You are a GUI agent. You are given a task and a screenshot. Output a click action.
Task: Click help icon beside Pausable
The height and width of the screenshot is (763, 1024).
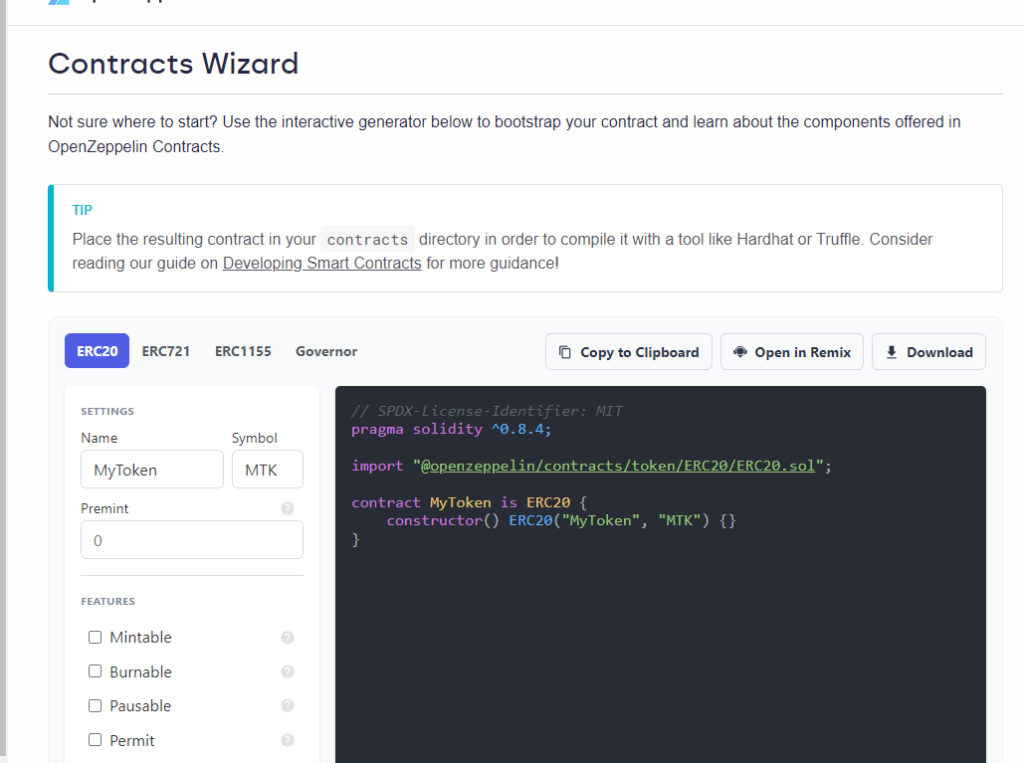[288, 706]
